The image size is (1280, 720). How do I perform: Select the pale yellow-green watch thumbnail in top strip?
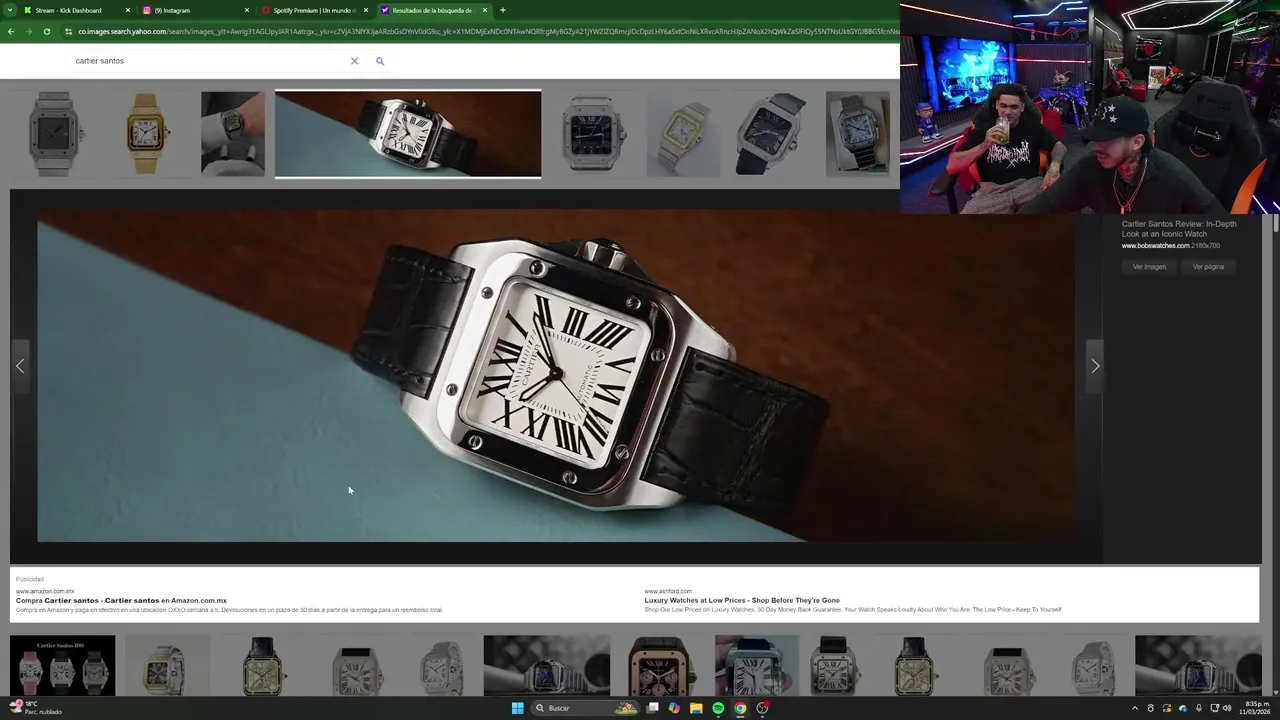tap(683, 134)
